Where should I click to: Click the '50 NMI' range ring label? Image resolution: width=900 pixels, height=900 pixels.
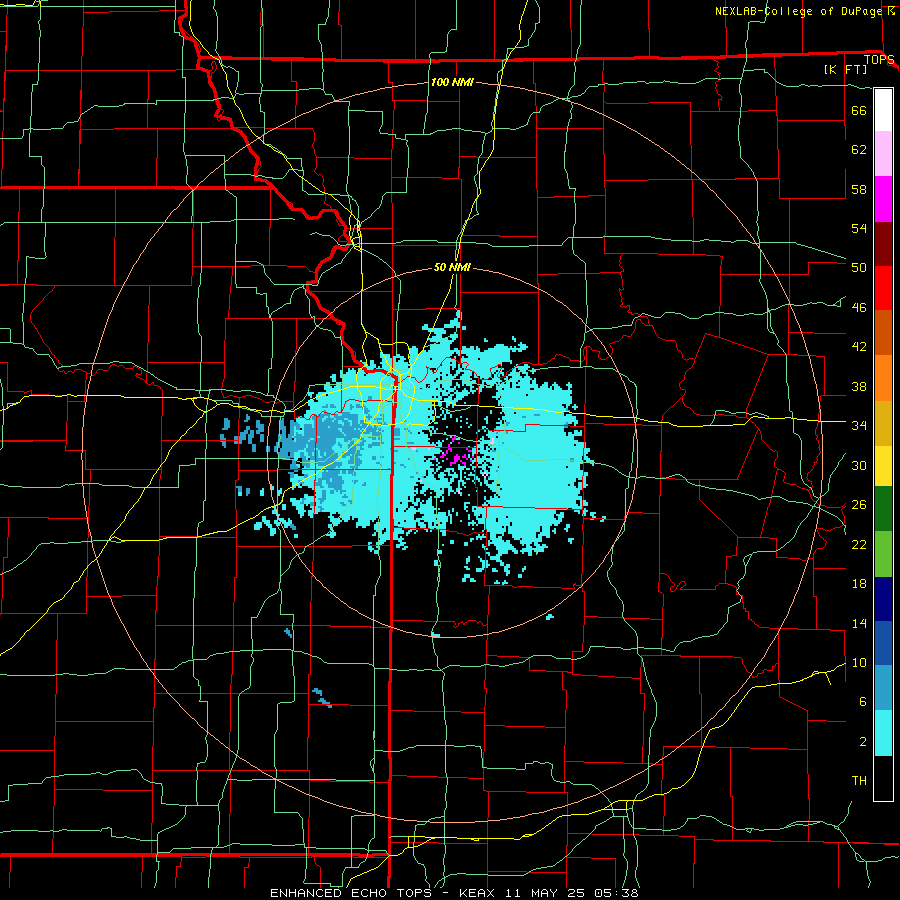[x=452, y=267]
